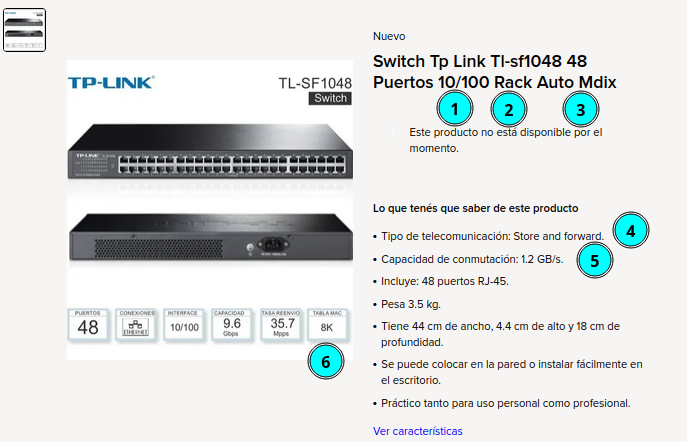Click the Capacidad 9.6 Gbps badge

(x=232, y=325)
